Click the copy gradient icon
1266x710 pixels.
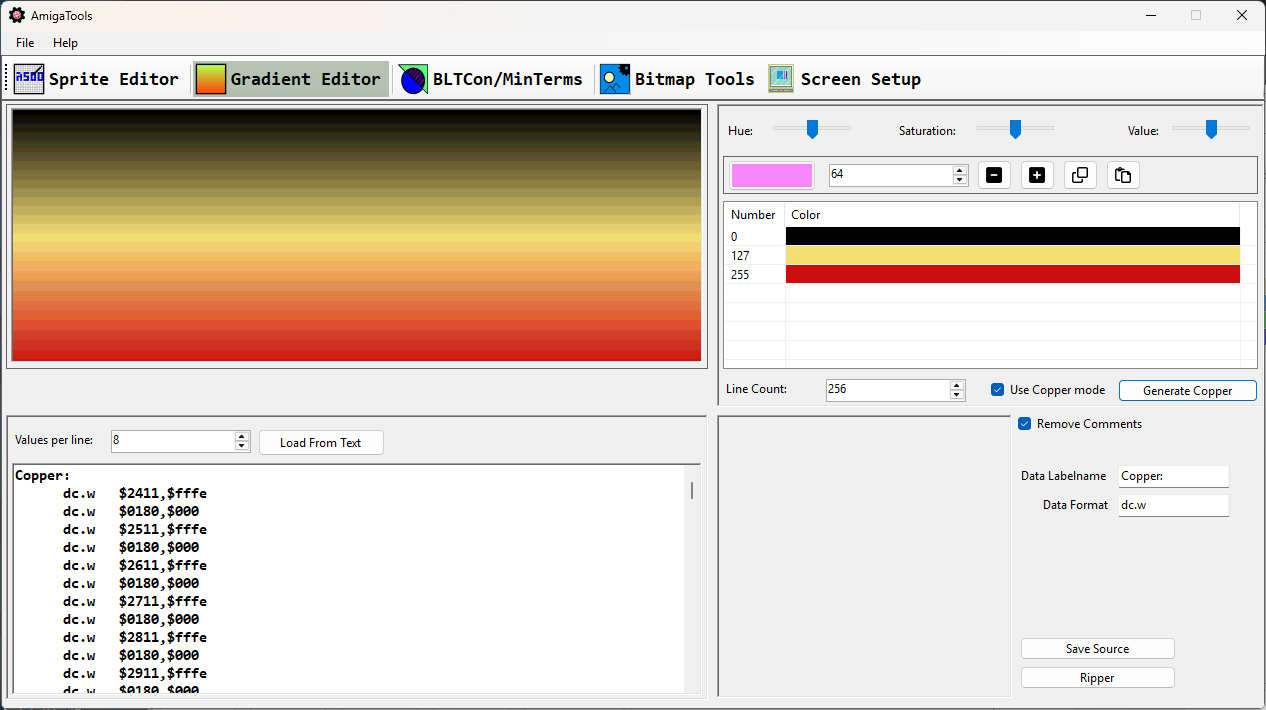point(1080,175)
